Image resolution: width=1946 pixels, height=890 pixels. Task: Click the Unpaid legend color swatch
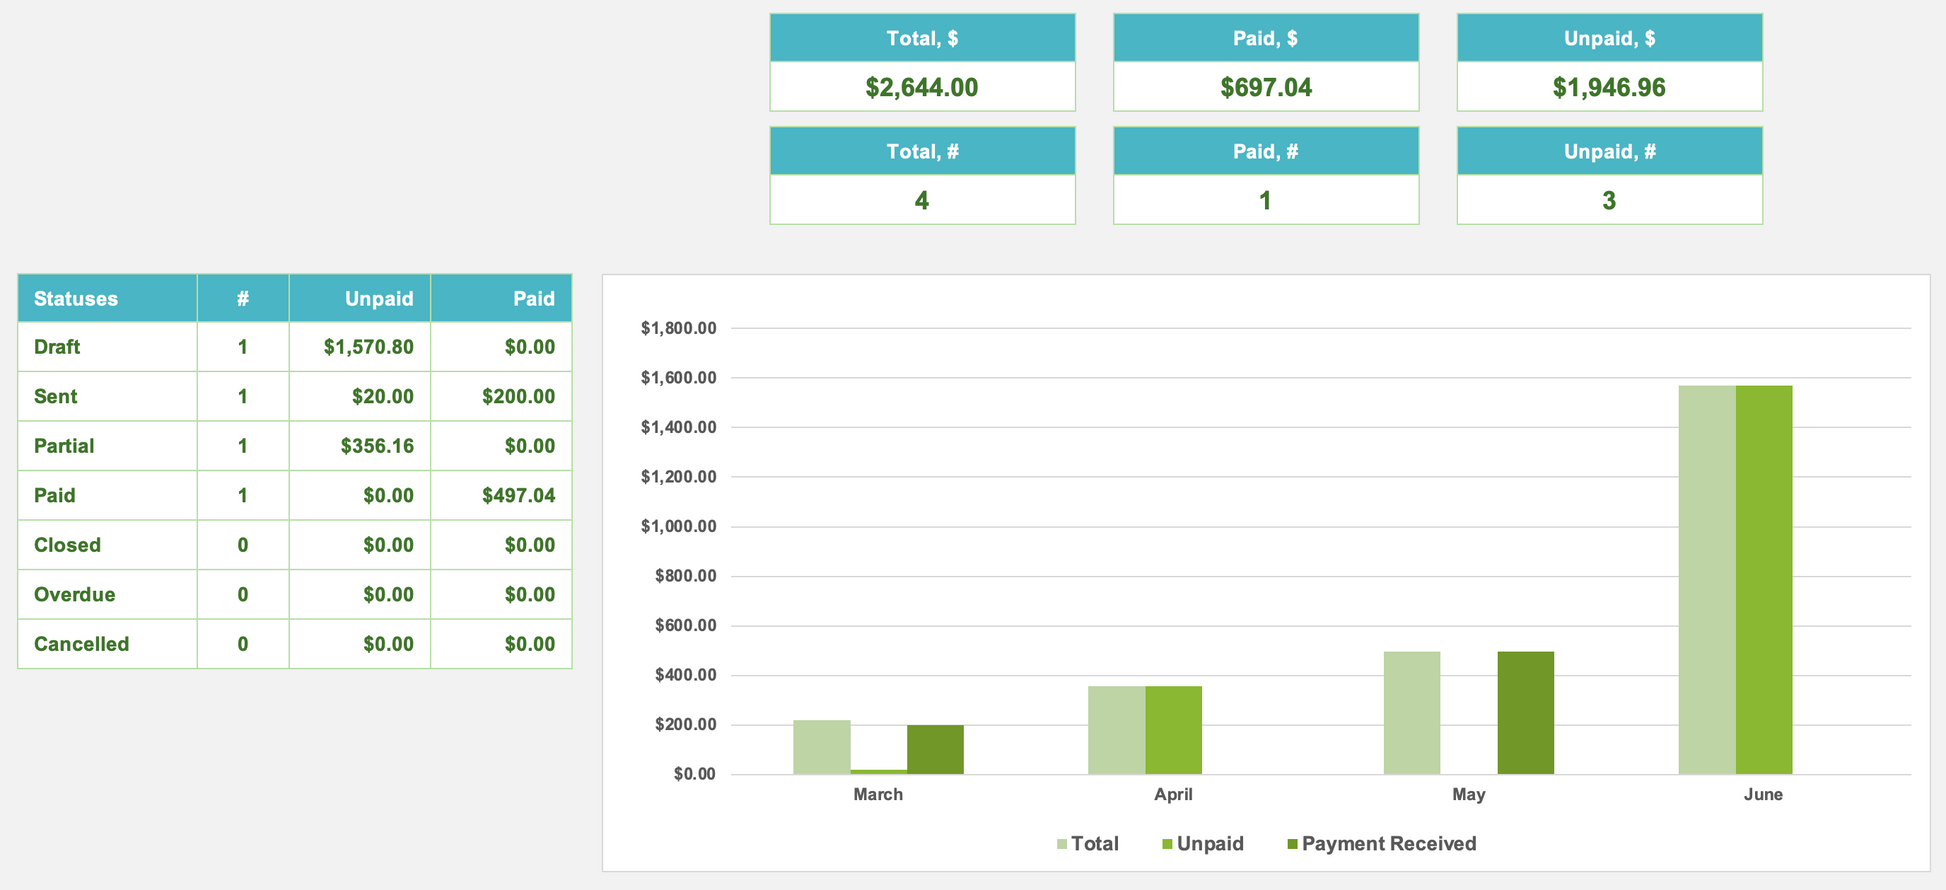click(1167, 844)
